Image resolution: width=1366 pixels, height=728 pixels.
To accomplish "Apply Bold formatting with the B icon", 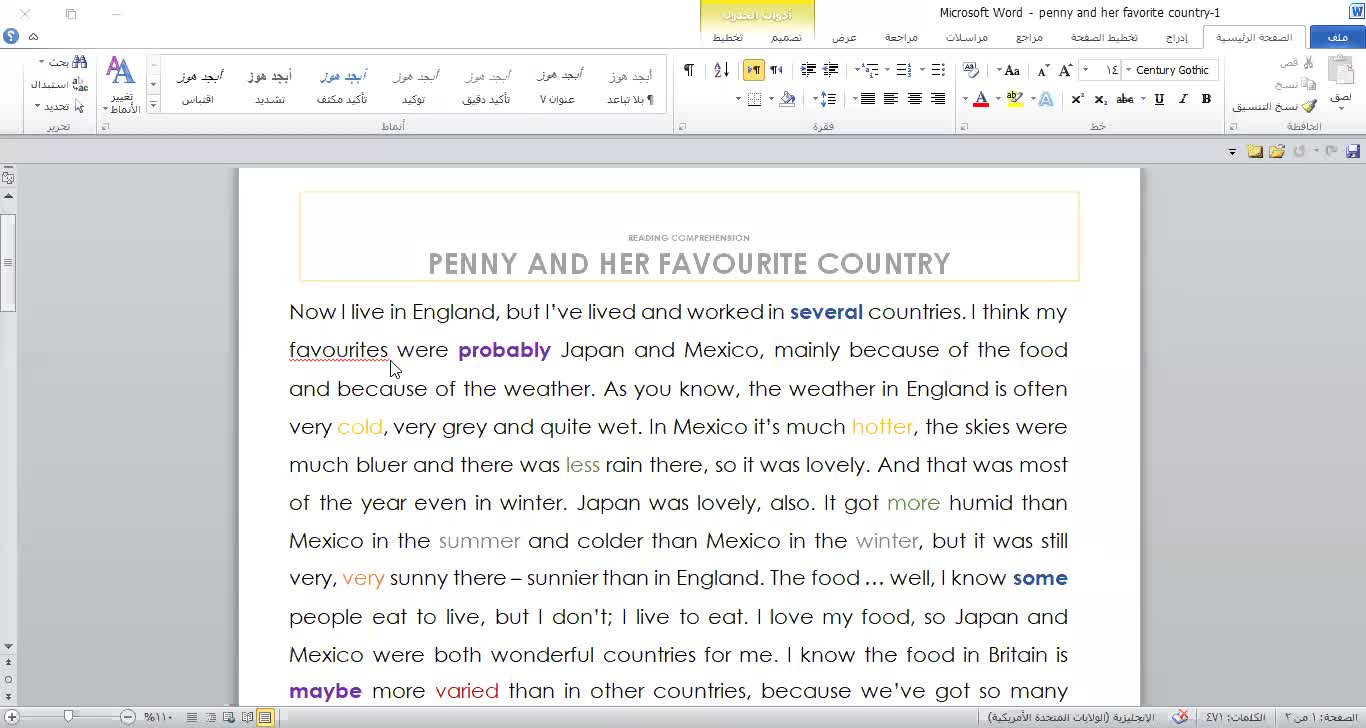I will pyautogui.click(x=1206, y=99).
